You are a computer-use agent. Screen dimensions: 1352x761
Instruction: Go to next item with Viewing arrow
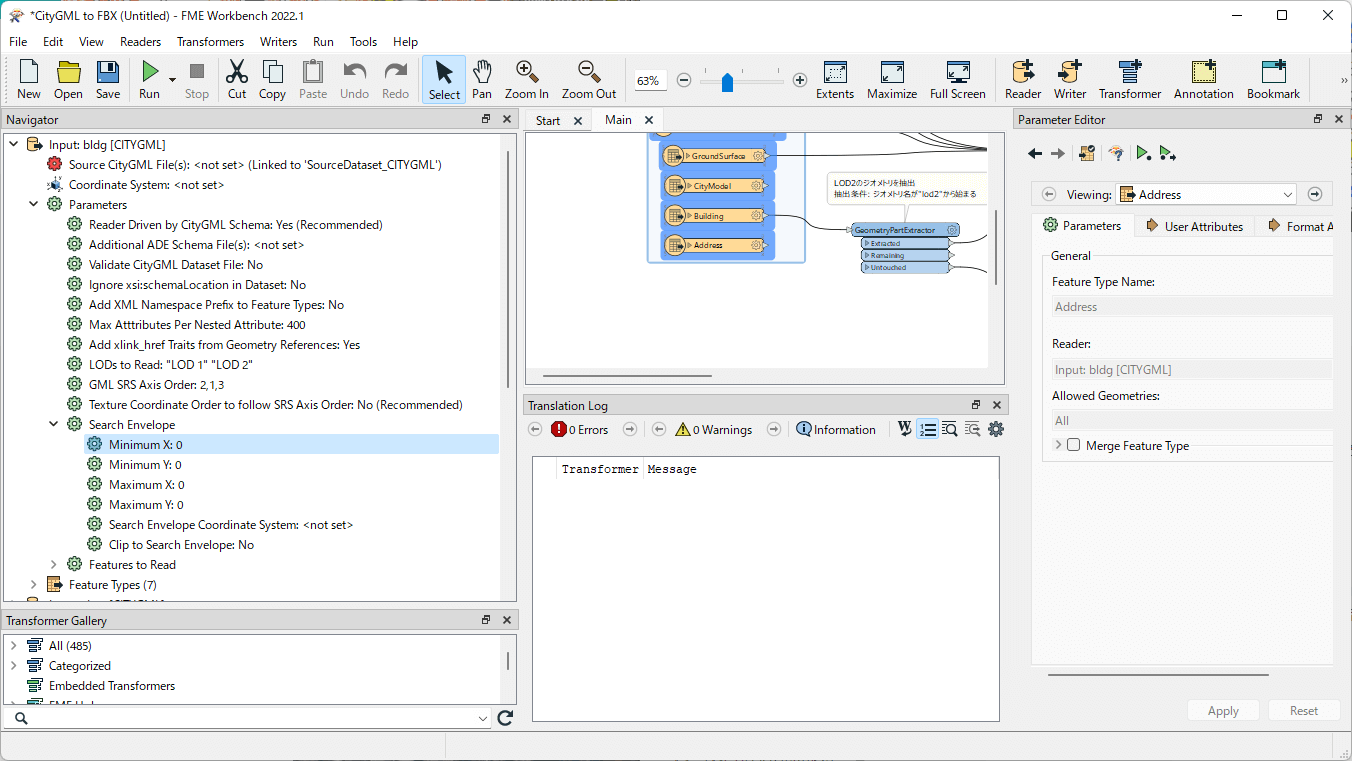[x=1315, y=194]
